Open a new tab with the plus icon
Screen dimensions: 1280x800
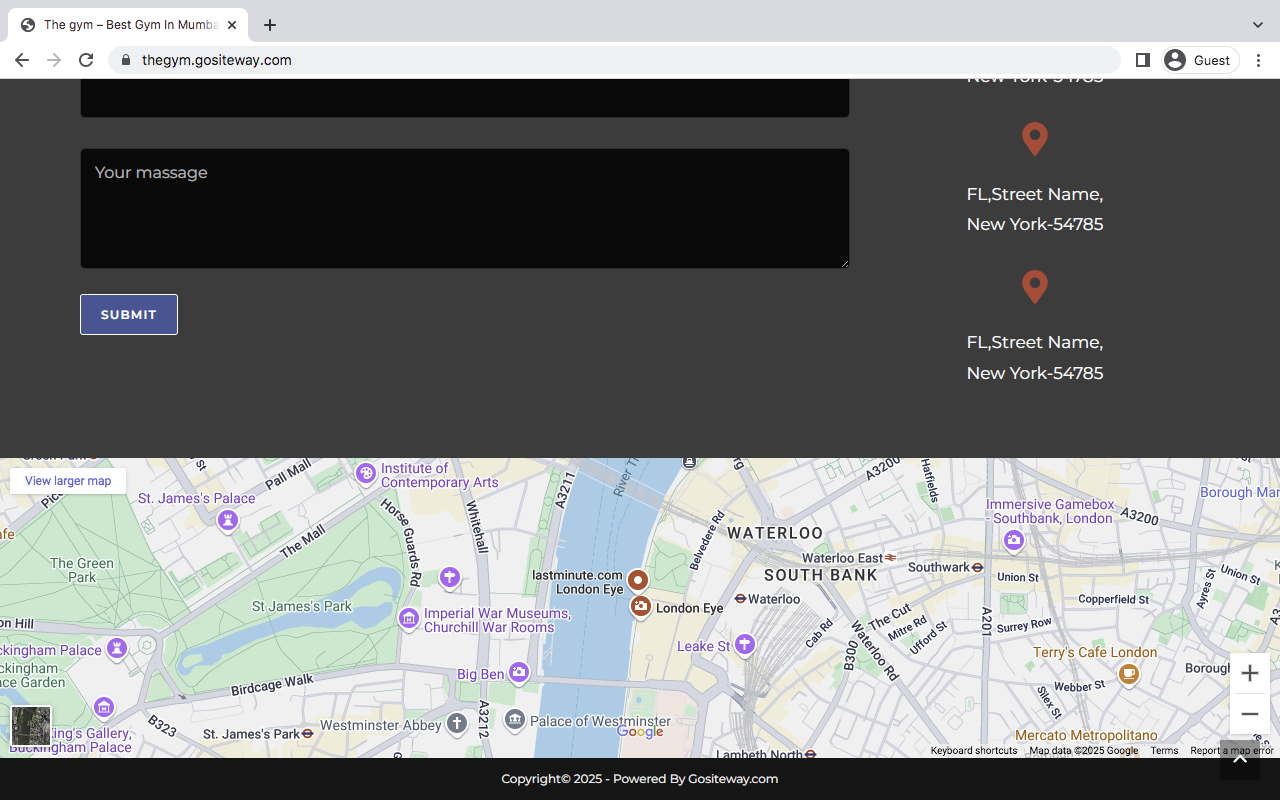(x=270, y=25)
